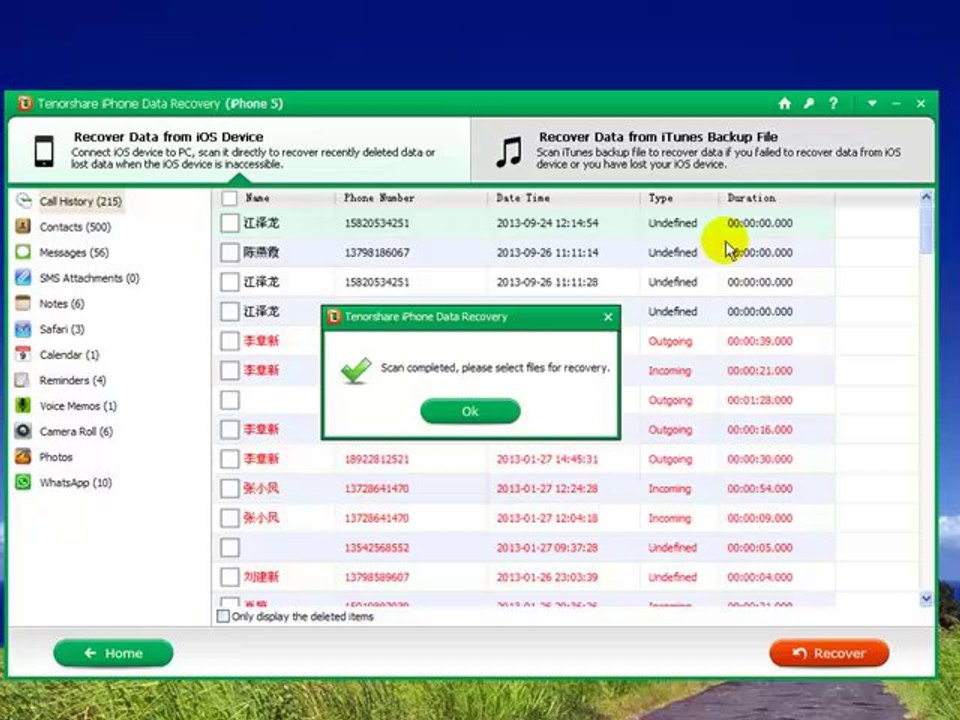Select the Notes icon in sidebar
This screenshot has height=720, width=960.
click(x=23, y=303)
